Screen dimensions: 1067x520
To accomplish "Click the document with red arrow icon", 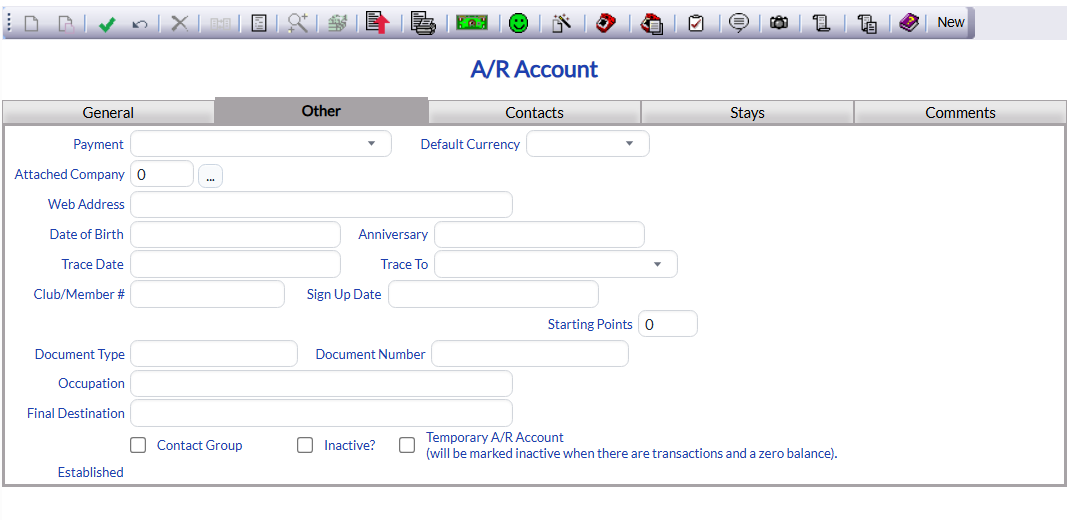I will [378, 23].
